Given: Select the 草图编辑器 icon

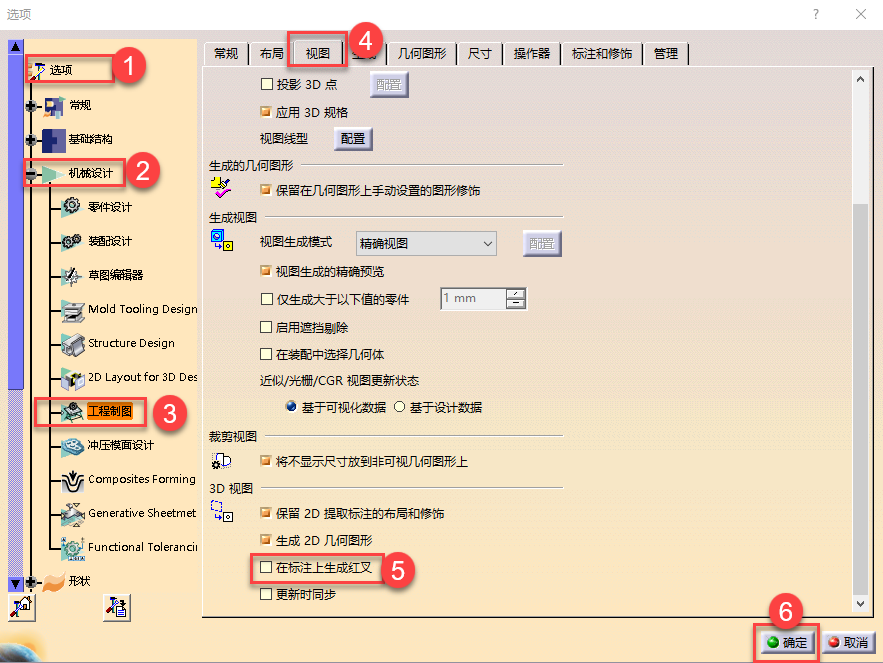Looking at the screenshot, I should click(x=72, y=275).
